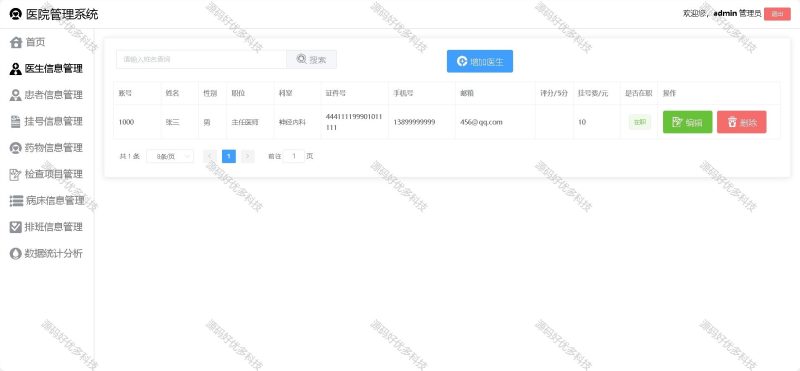Click the doctor icon beside 医生信息管理

tap(16, 68)
